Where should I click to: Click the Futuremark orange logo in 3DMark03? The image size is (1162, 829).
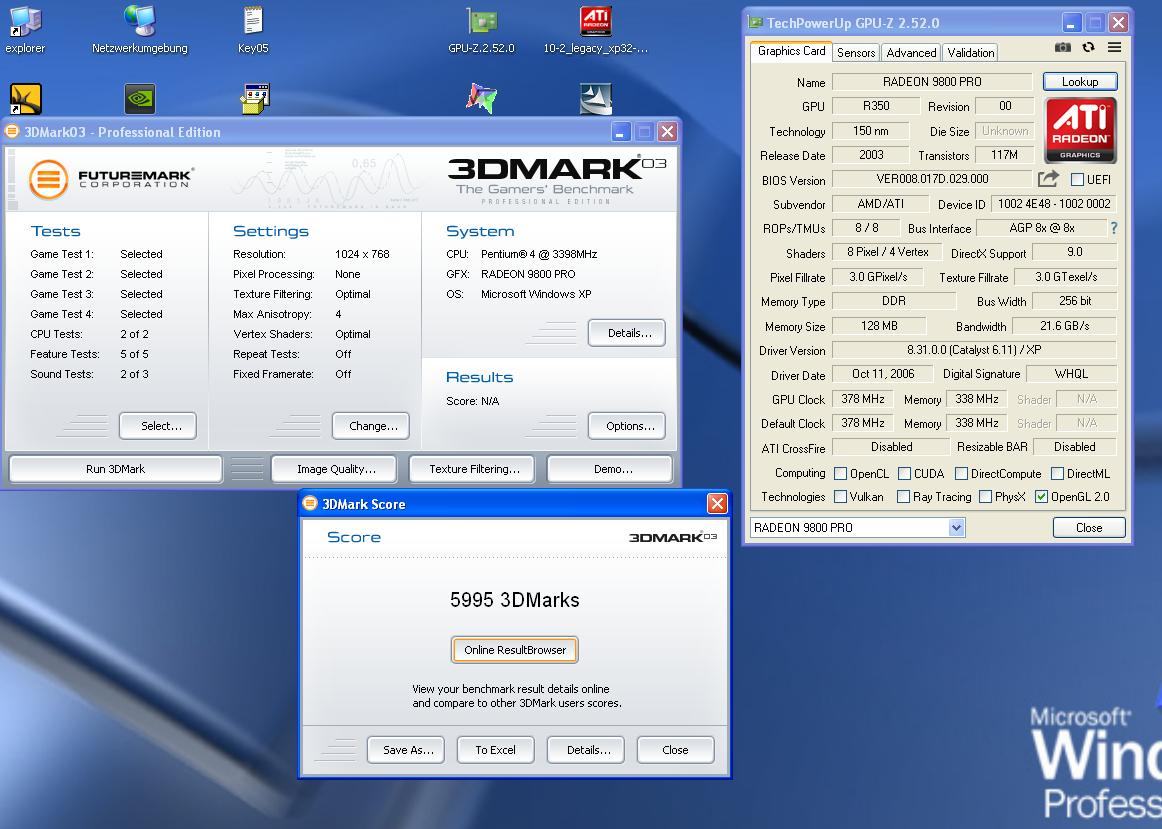48,179
